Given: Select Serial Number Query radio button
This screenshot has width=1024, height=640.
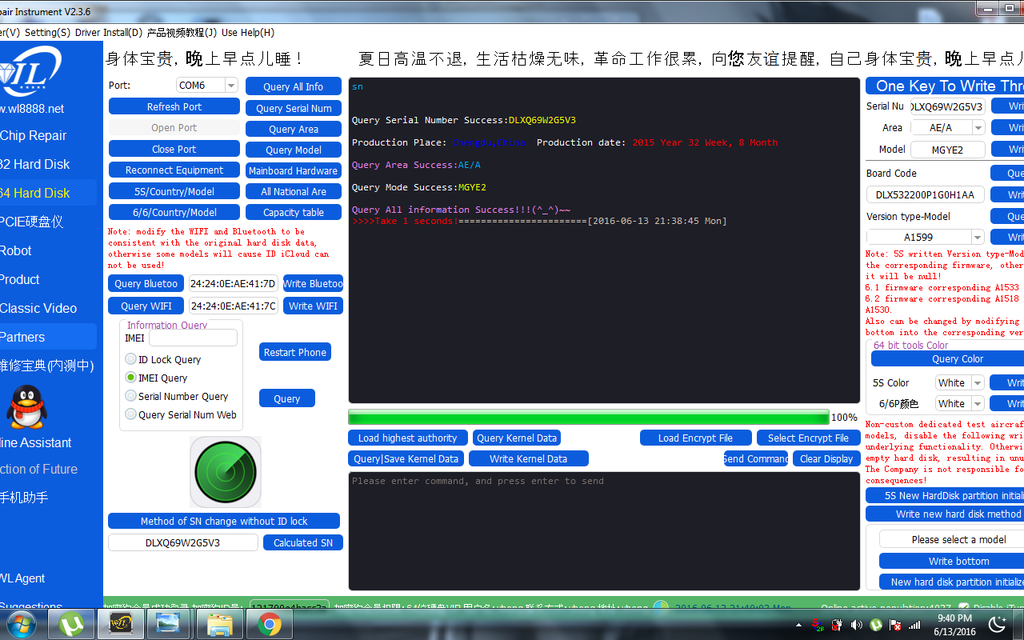Looking at the screenshot, I should click(131, 397).
